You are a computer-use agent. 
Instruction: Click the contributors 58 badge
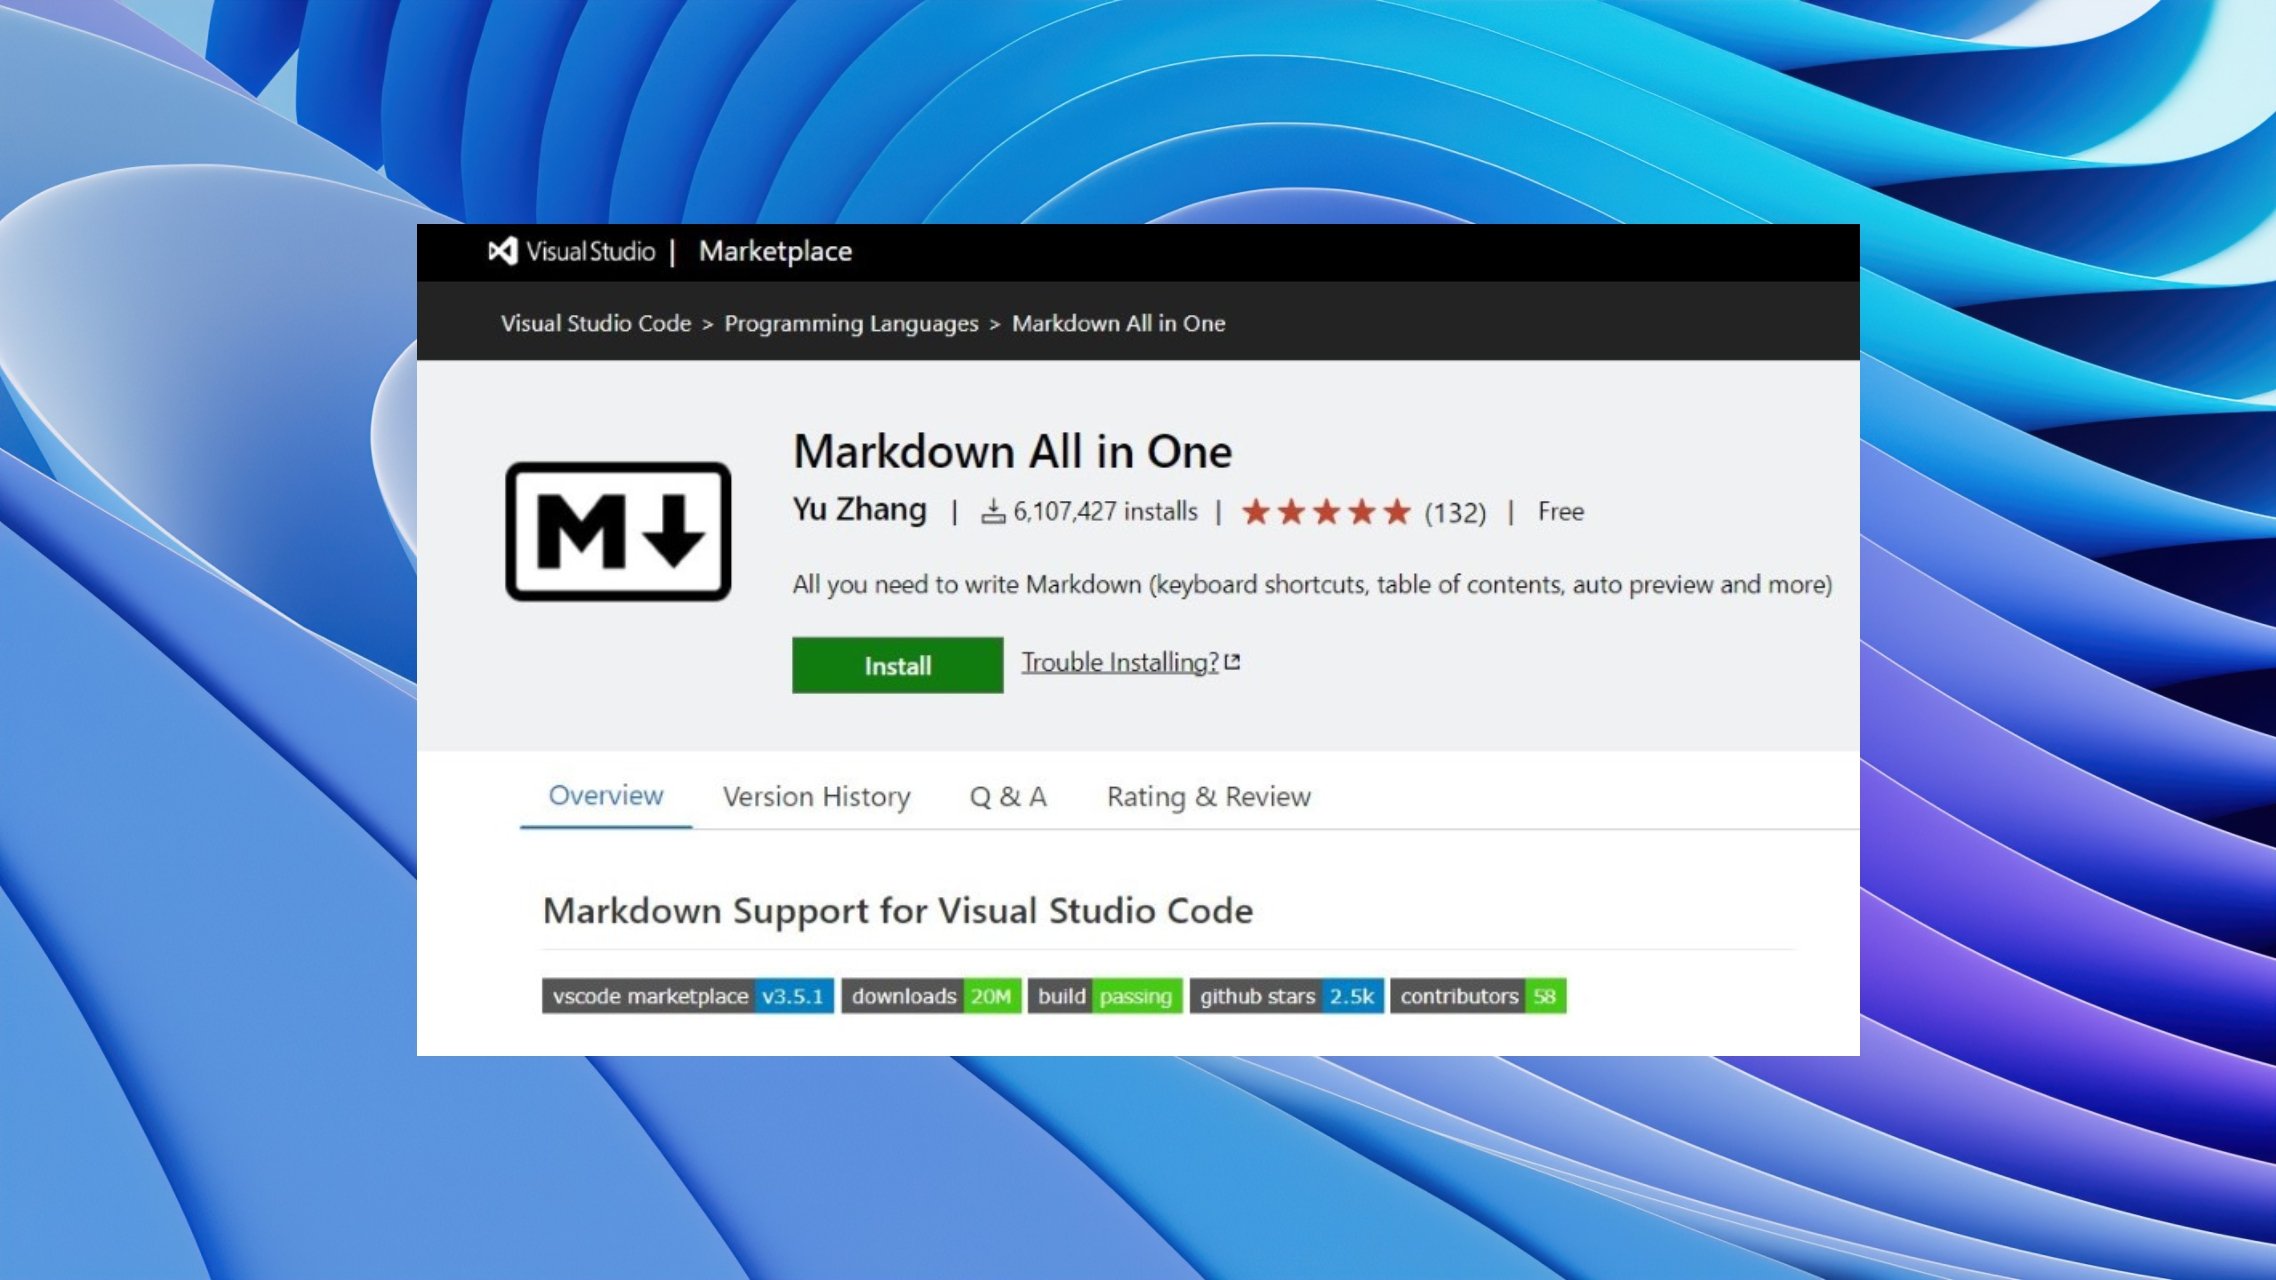[1478, 996]
